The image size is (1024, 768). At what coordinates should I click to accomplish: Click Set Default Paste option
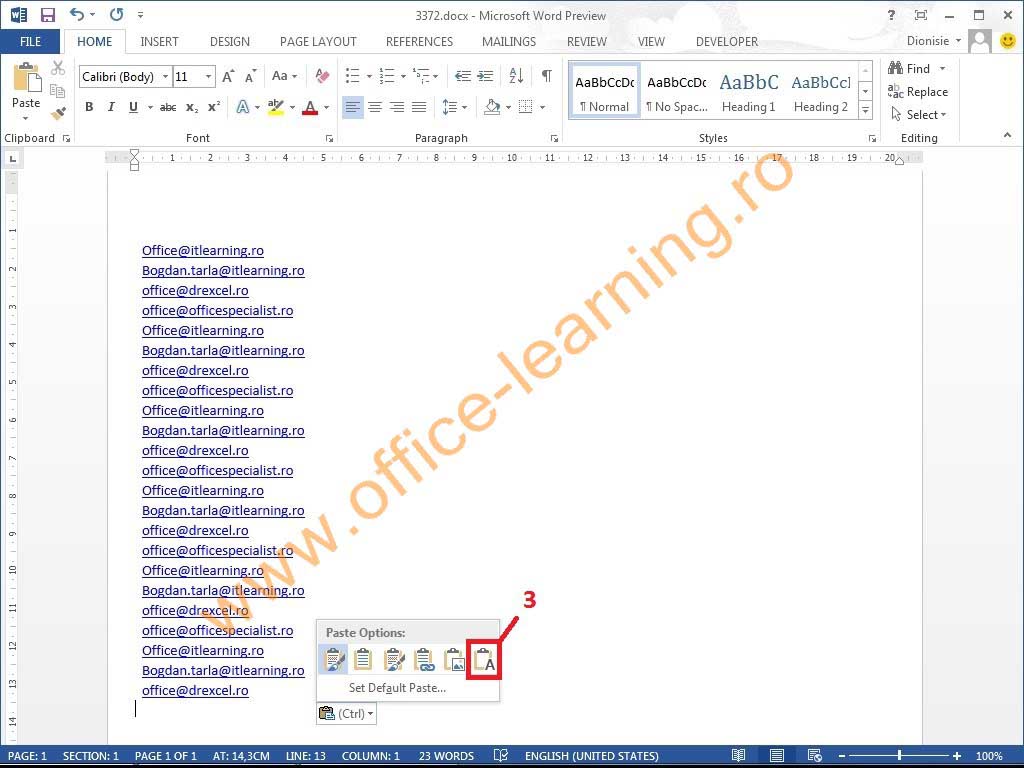tap(397, 688)
